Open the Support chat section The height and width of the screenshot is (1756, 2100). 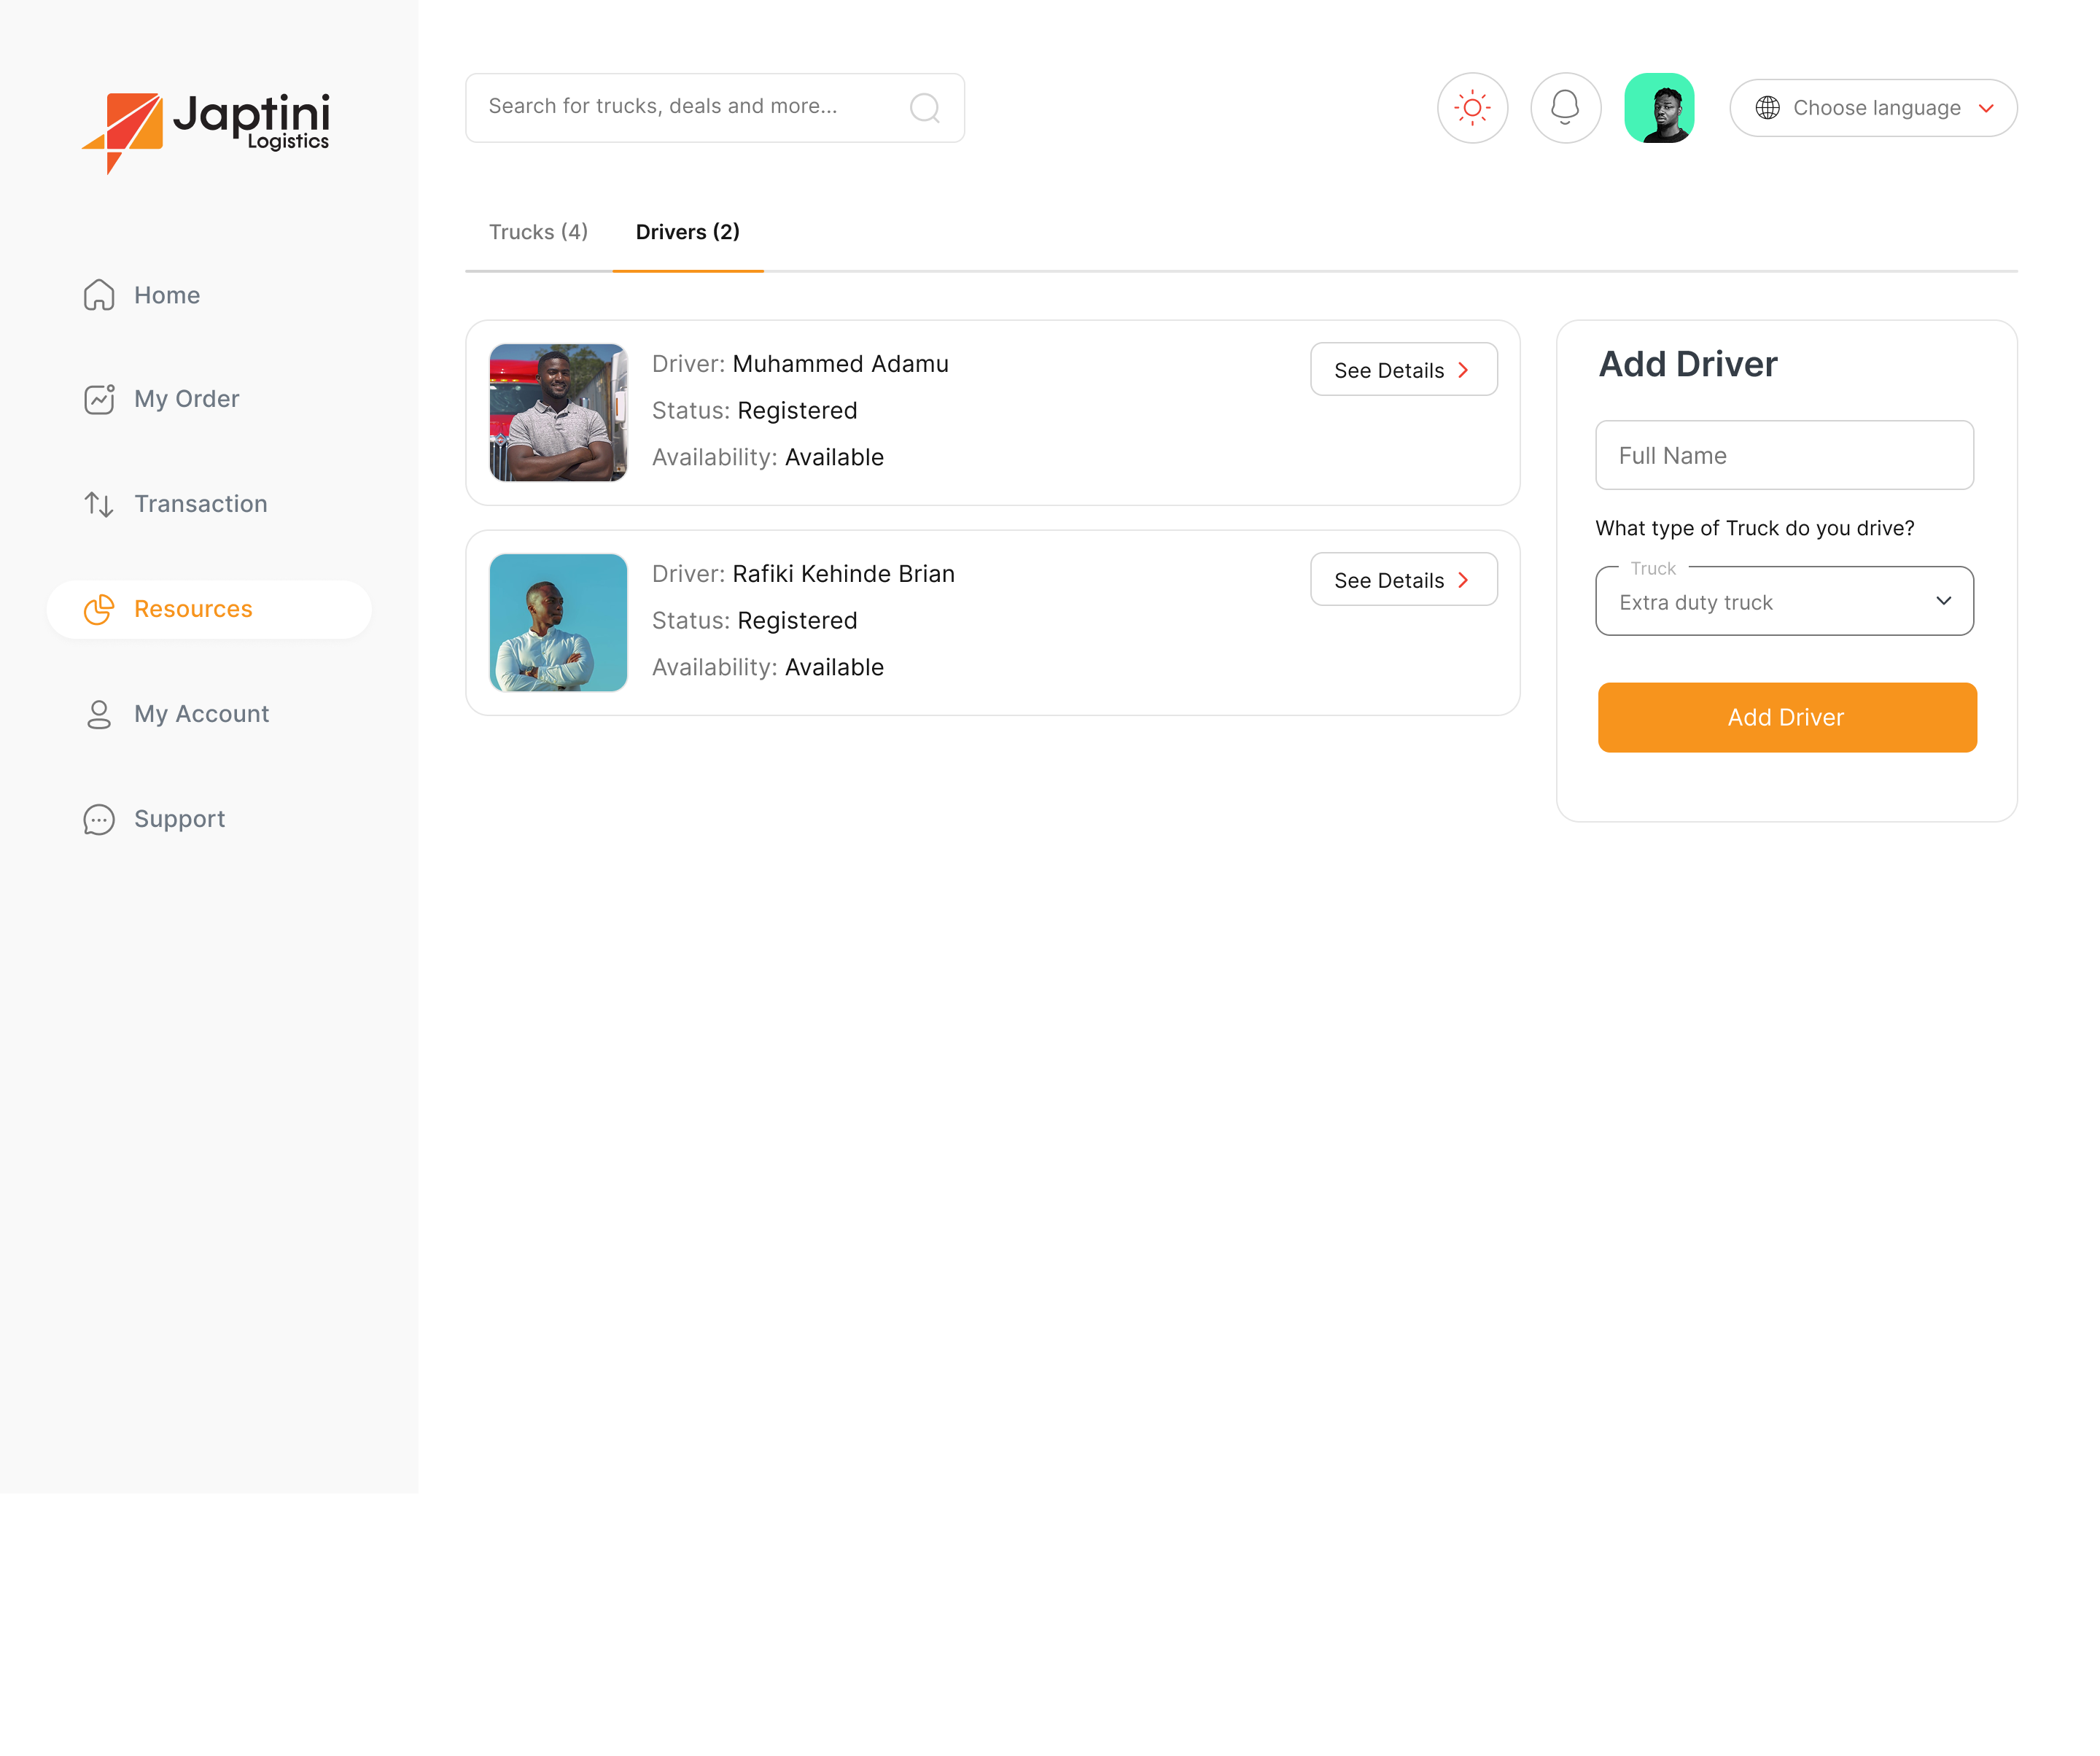coord(154,819)
